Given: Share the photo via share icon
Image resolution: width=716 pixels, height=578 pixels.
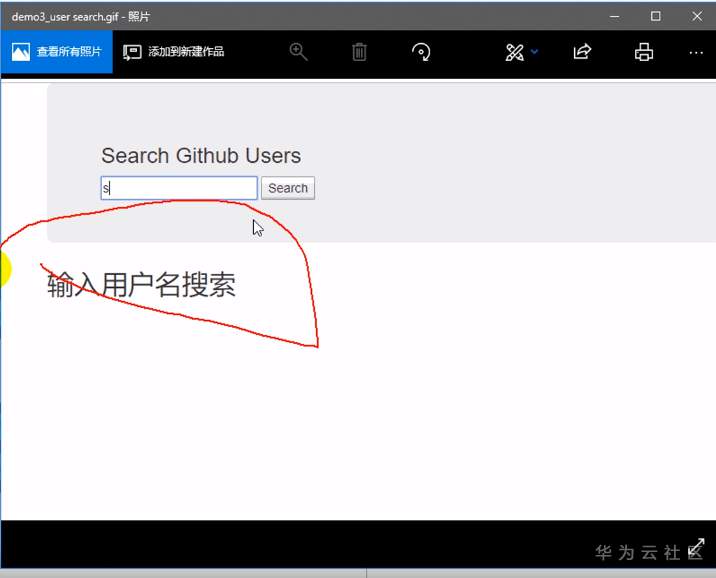Looking at the screenshot, I should (582, 52).
